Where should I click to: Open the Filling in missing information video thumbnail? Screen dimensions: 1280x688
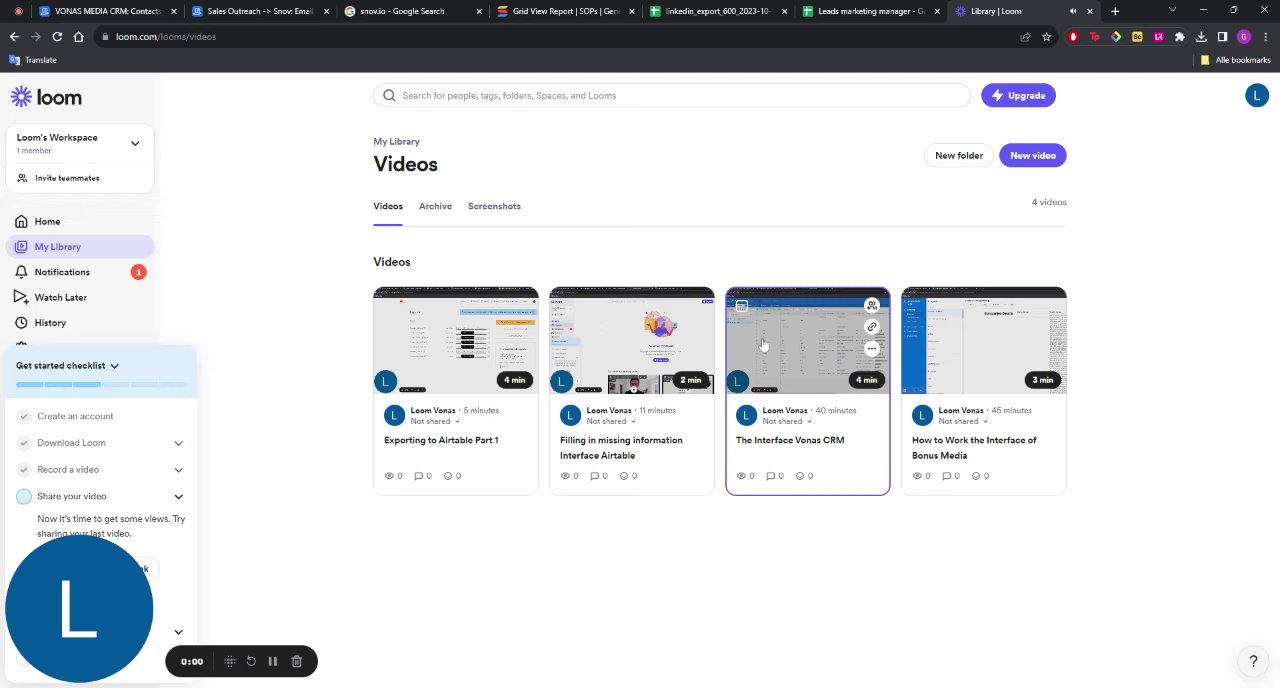coord(632,340)
